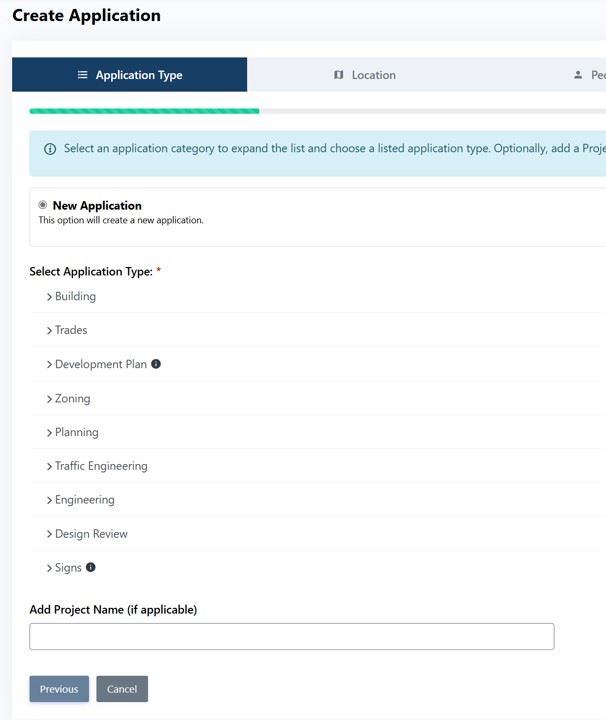Switch to the Location tab
Screen dimensions: 606x720
click(x=365, y=75)
